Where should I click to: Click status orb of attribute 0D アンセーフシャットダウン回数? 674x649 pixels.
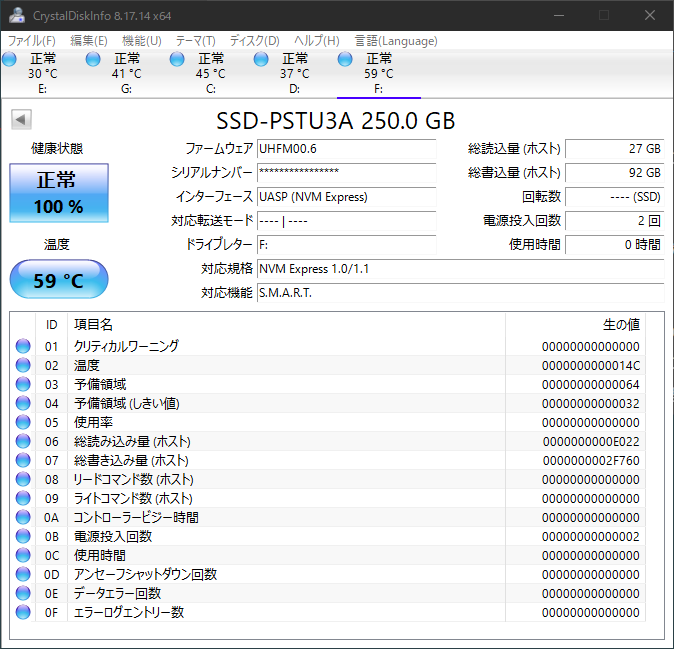point(23,574)
